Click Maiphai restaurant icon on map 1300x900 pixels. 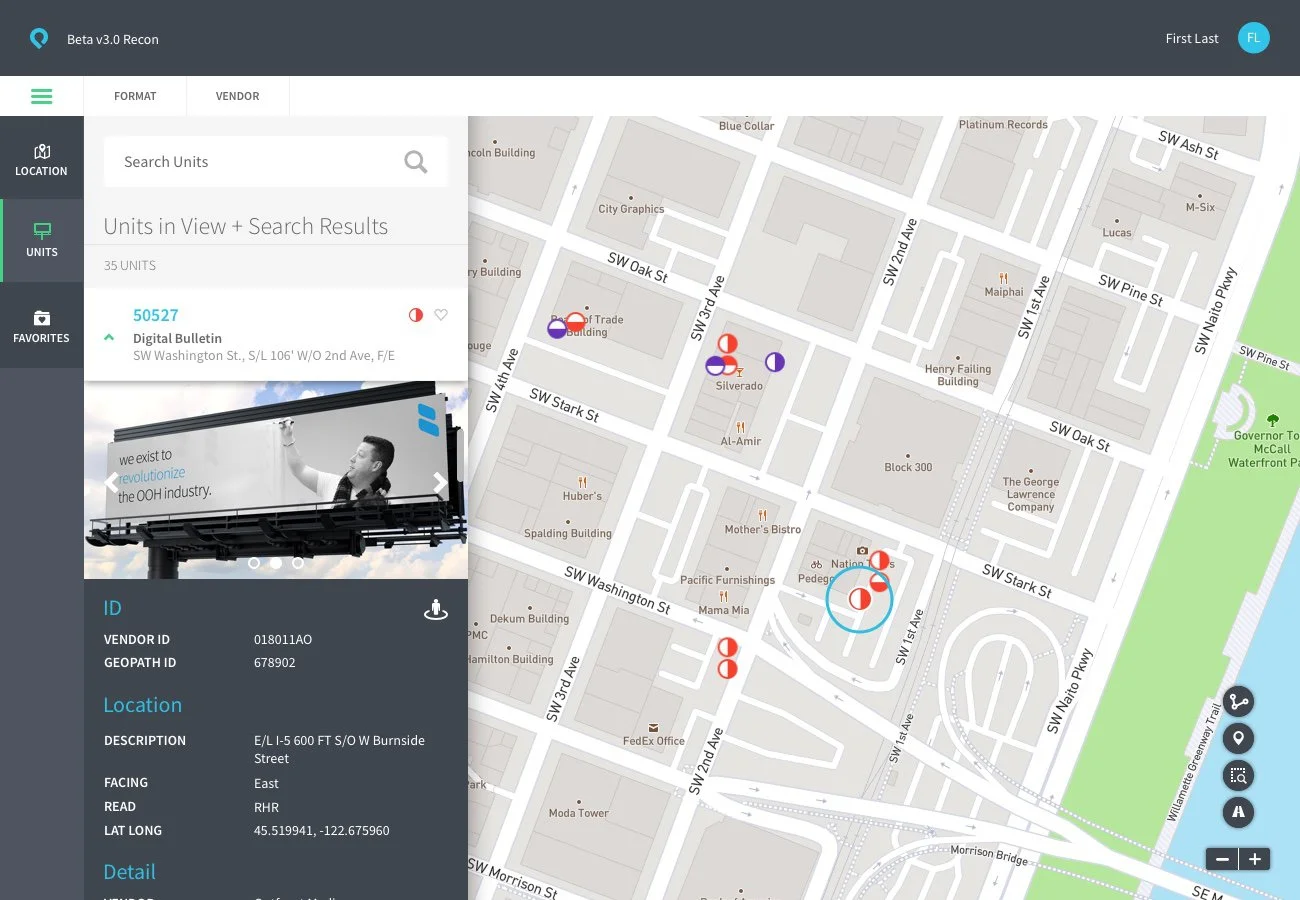[x=1003, y=278]
